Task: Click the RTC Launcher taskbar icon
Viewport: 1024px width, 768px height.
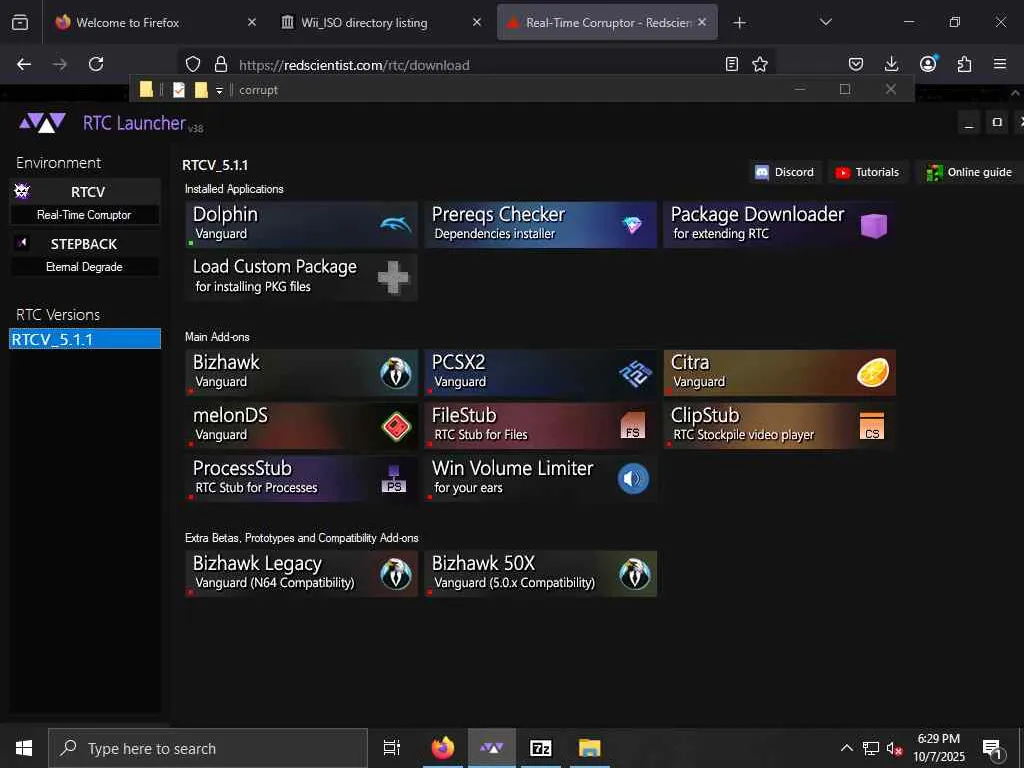Action: click(x=492, y=748)
